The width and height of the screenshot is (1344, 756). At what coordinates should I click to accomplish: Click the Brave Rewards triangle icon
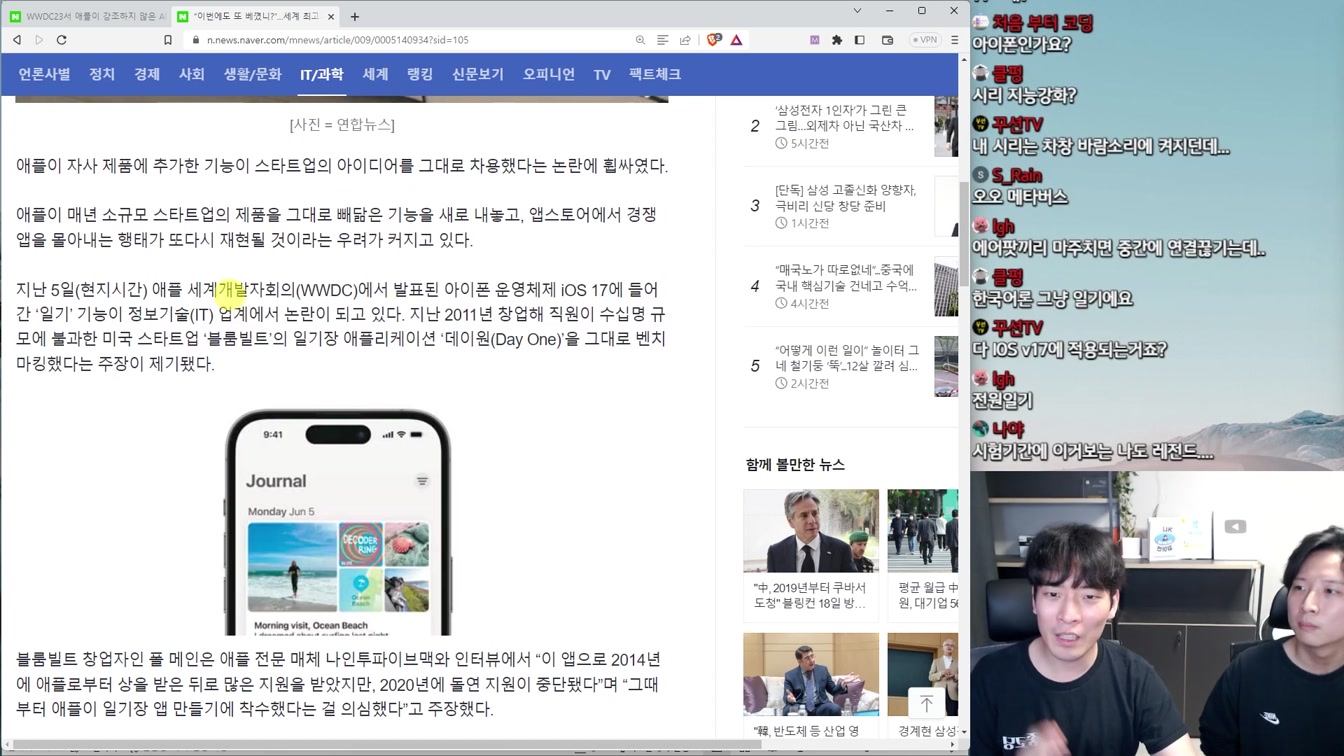(x=736, y=40)
